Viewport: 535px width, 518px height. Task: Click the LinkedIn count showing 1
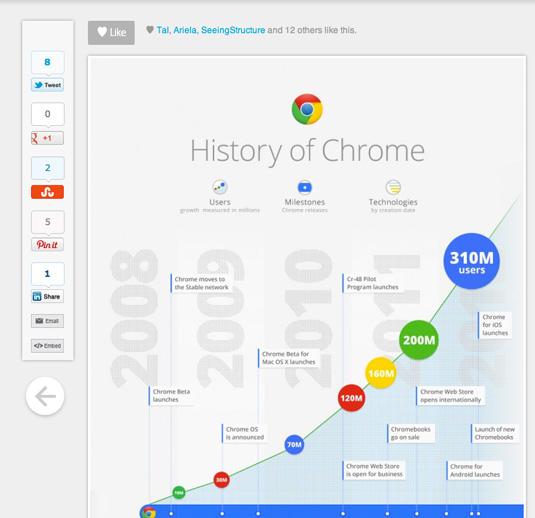coord(47,274)
